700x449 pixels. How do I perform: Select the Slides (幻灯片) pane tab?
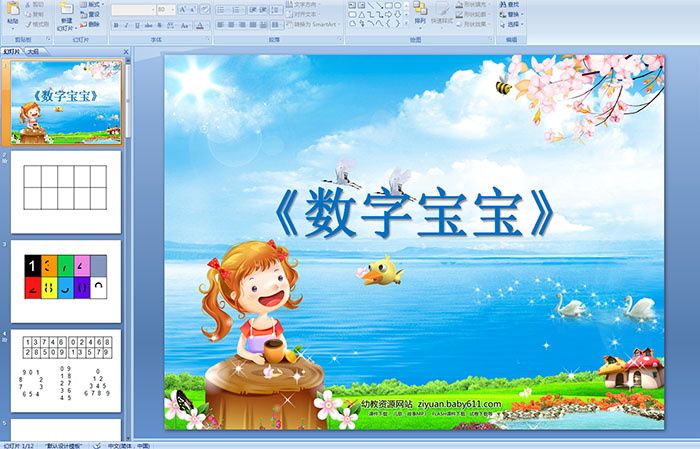[11, 49]
